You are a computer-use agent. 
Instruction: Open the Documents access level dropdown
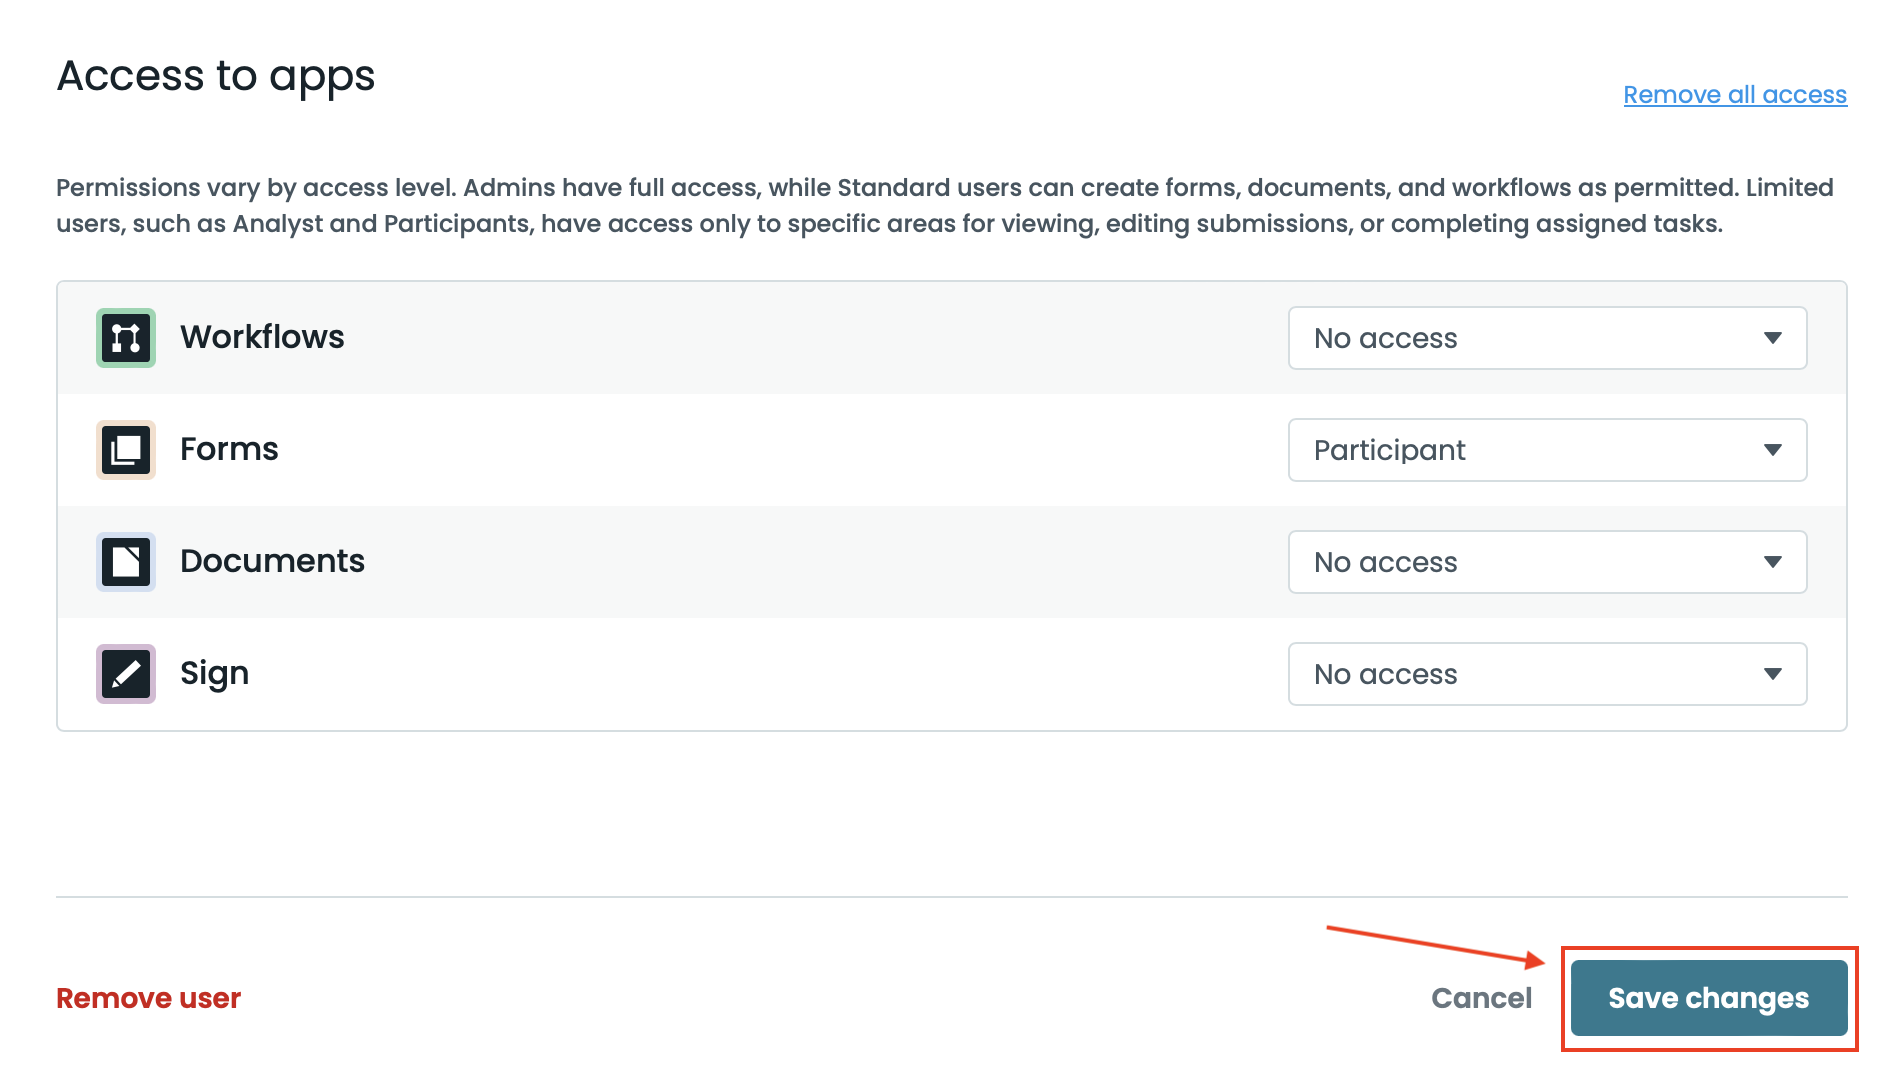1546,562
